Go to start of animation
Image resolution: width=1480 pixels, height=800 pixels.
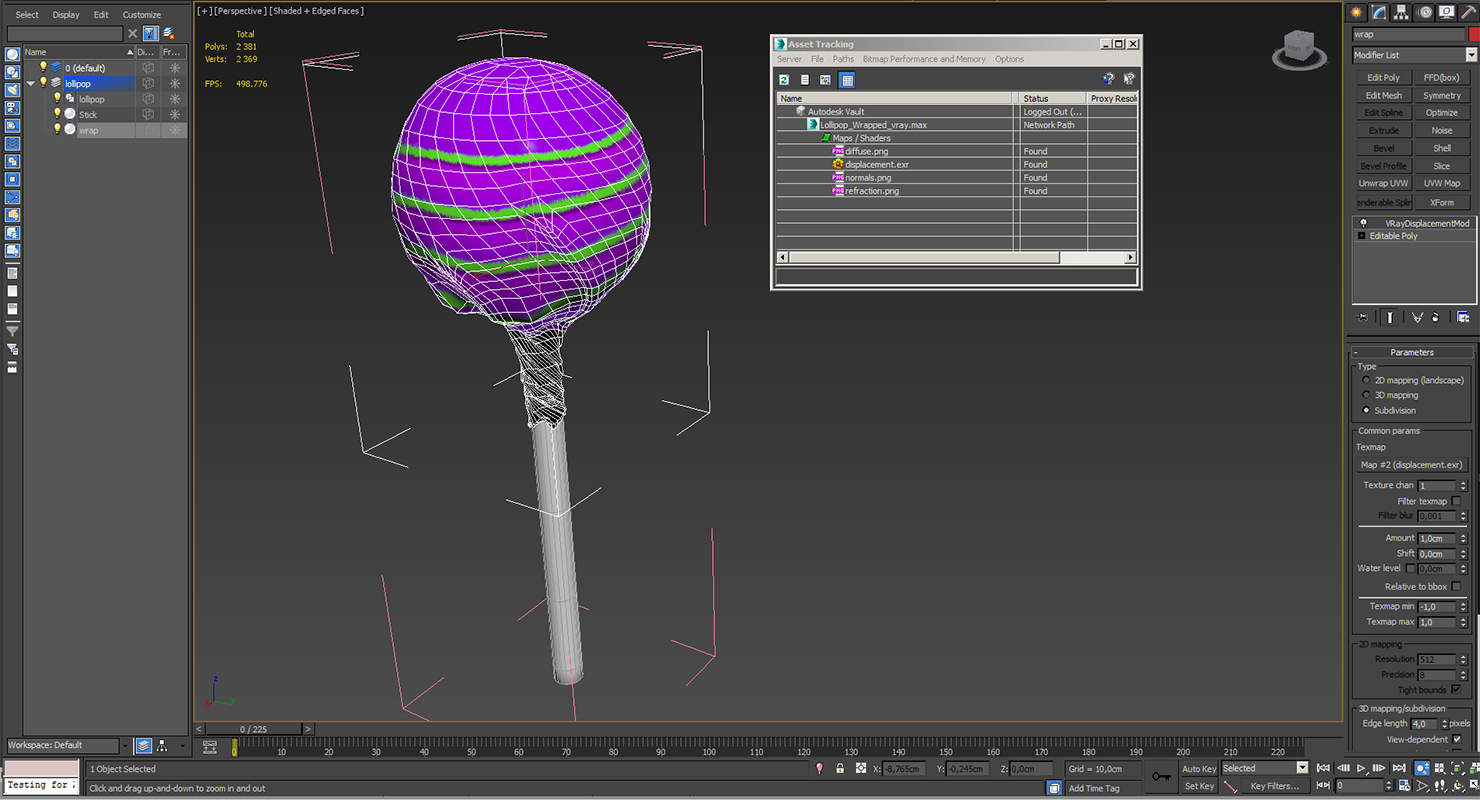(1324, 768)
